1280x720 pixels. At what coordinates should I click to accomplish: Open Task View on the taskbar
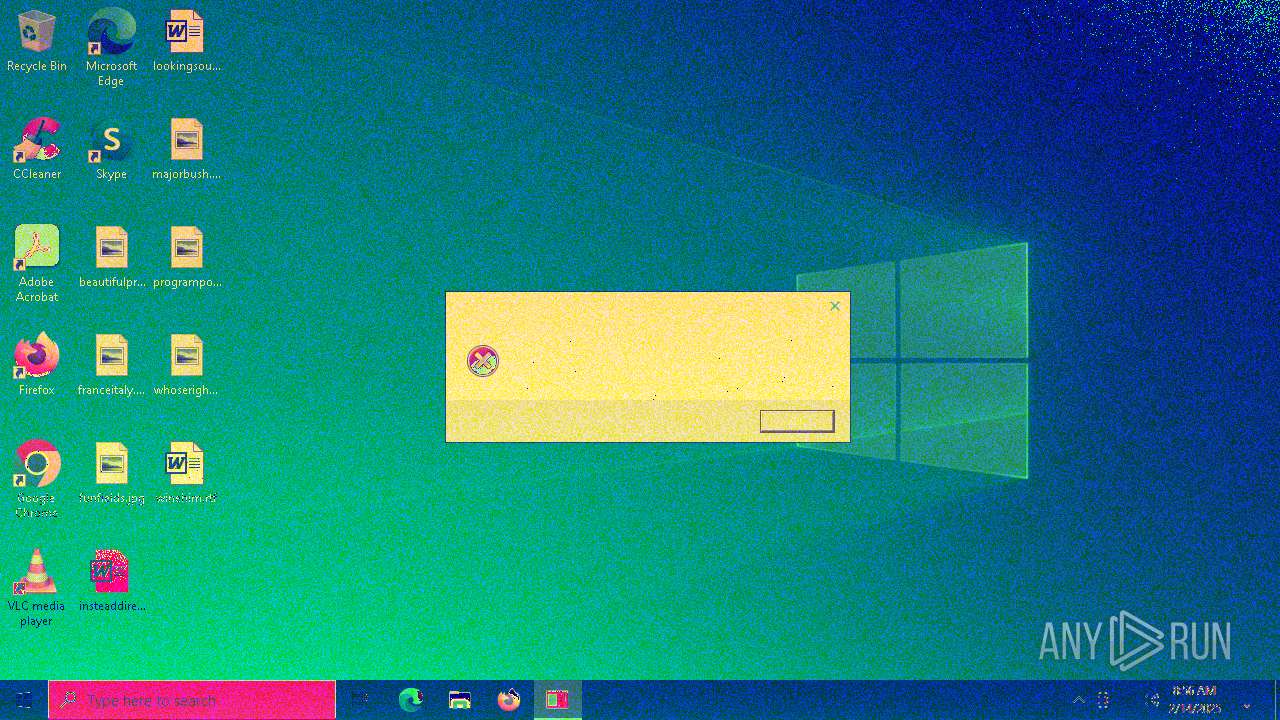(x=360, y=700)
